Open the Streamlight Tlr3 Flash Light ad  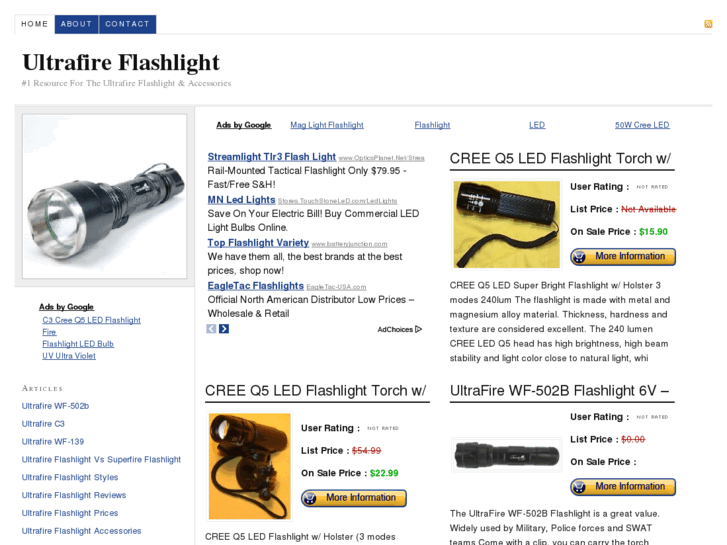pos(272,157)
